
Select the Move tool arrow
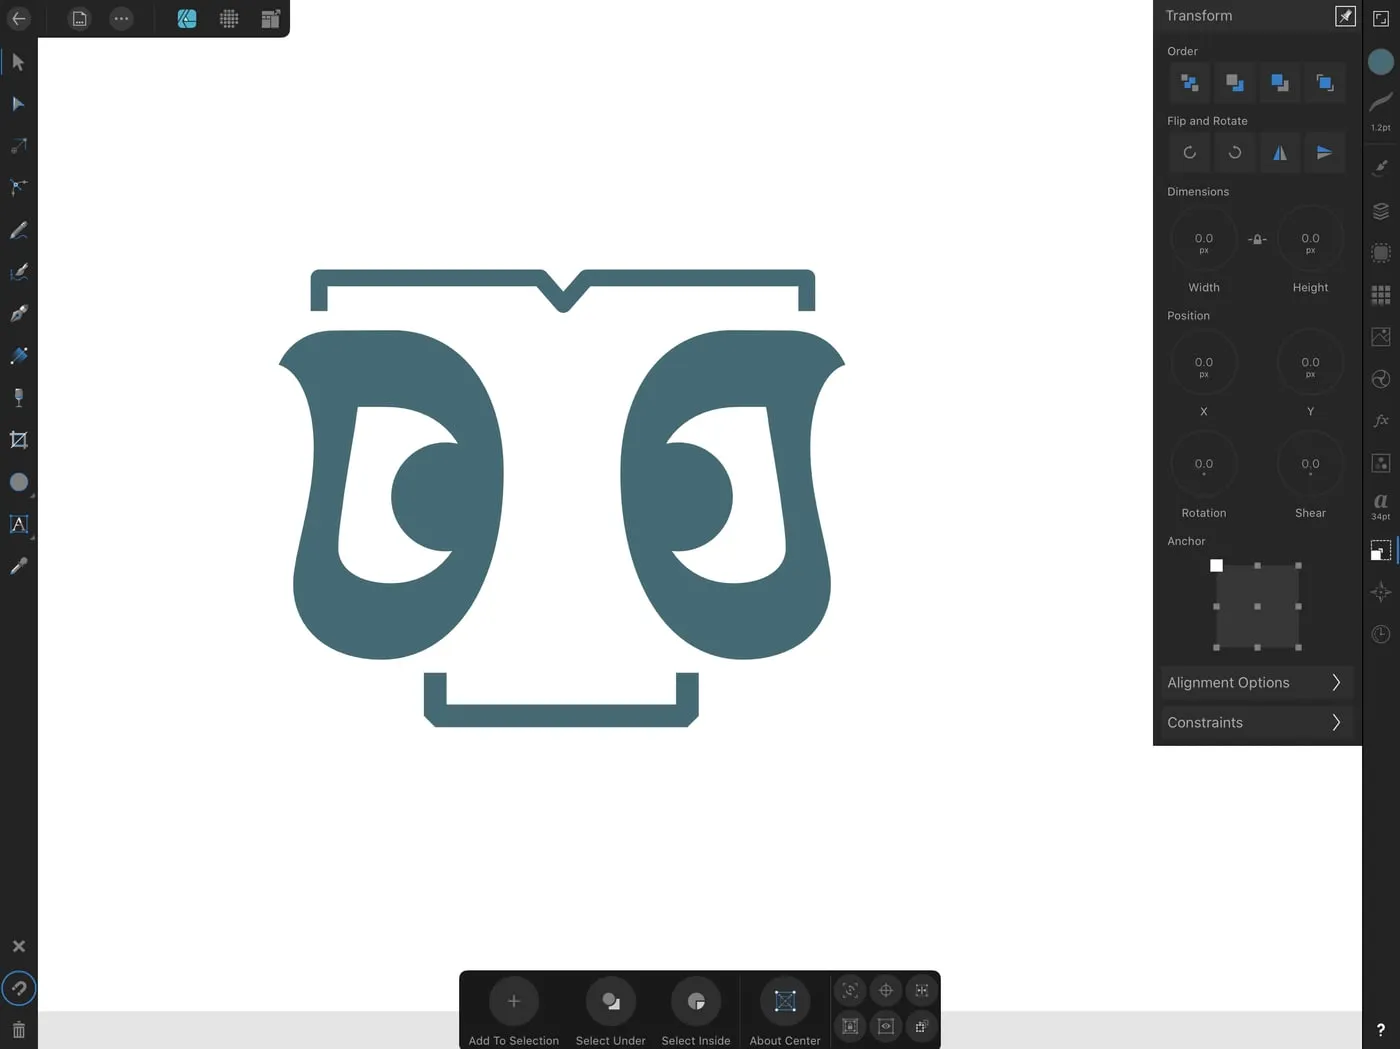18,62
